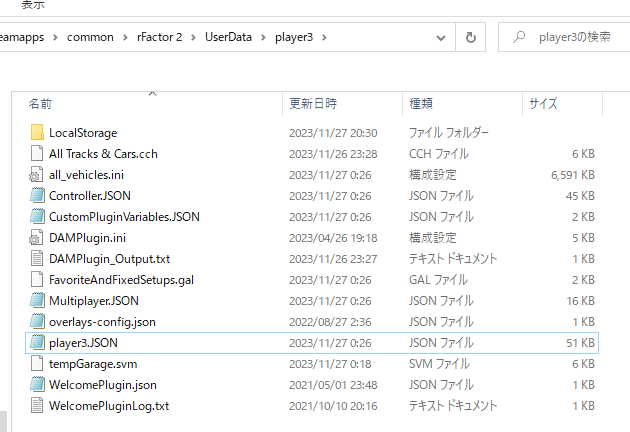Select the file name player3.JSON
The width and height of the screenshot is (630, 432).
83,343
